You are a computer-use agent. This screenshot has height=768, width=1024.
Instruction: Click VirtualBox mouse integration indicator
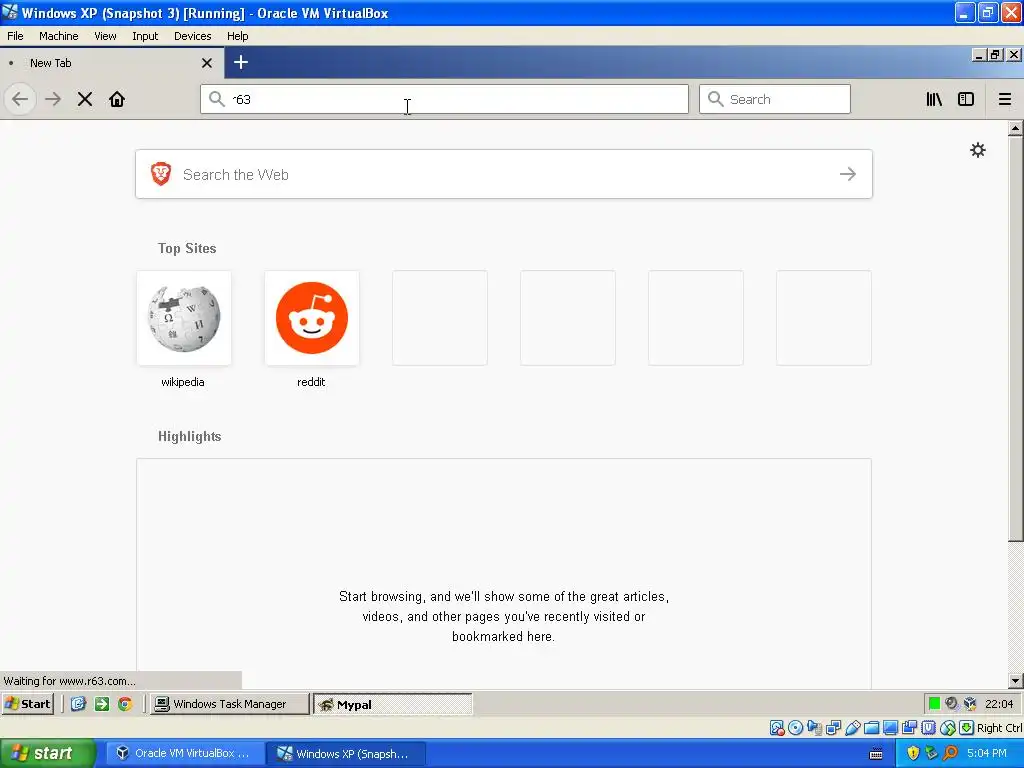point(948,728)
